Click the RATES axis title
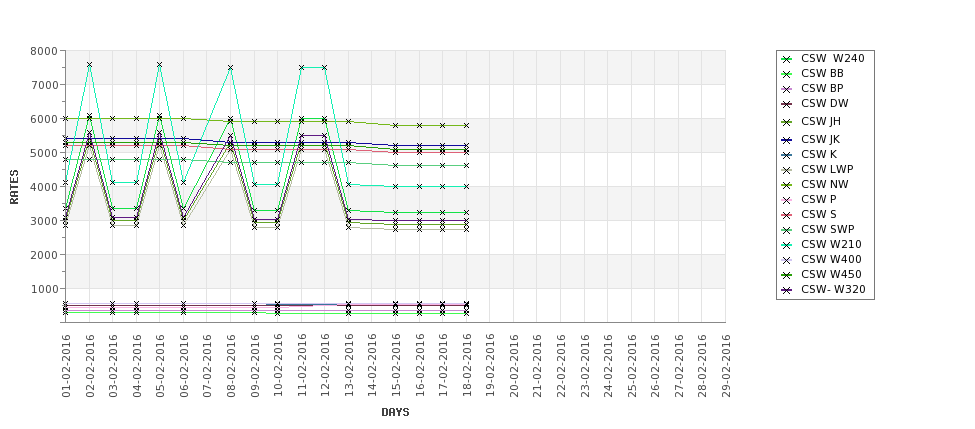The width and height of the screenshot is (975, 429). click(14, 187)
